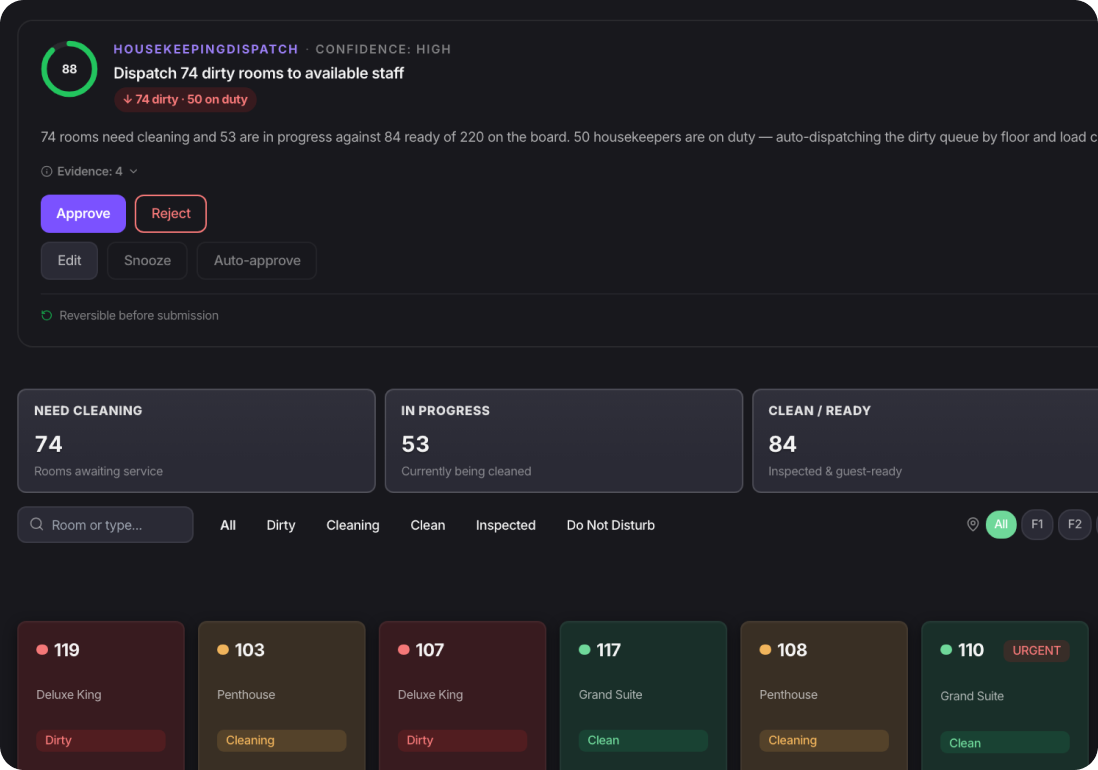Click the HOUSEKEEPINGDISPATCH label

[206, 49]
